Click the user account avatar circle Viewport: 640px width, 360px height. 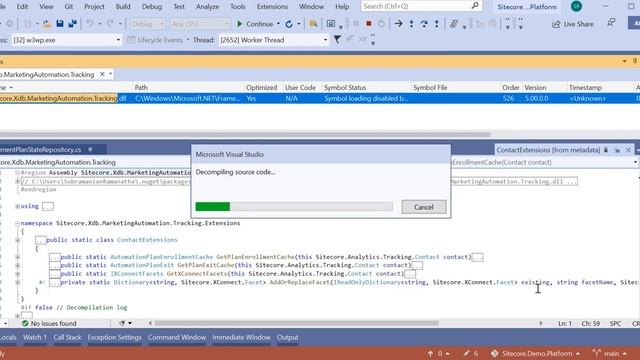point(576,6)
